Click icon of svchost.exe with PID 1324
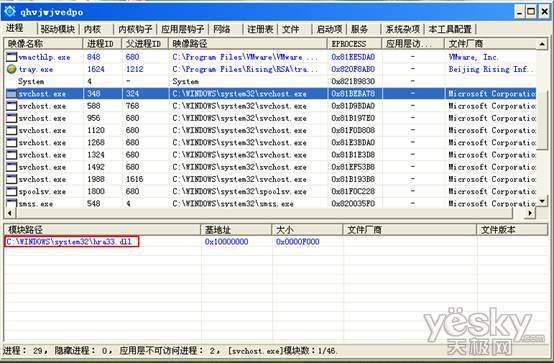The image size is (554, 363). (x=11, y=155)
